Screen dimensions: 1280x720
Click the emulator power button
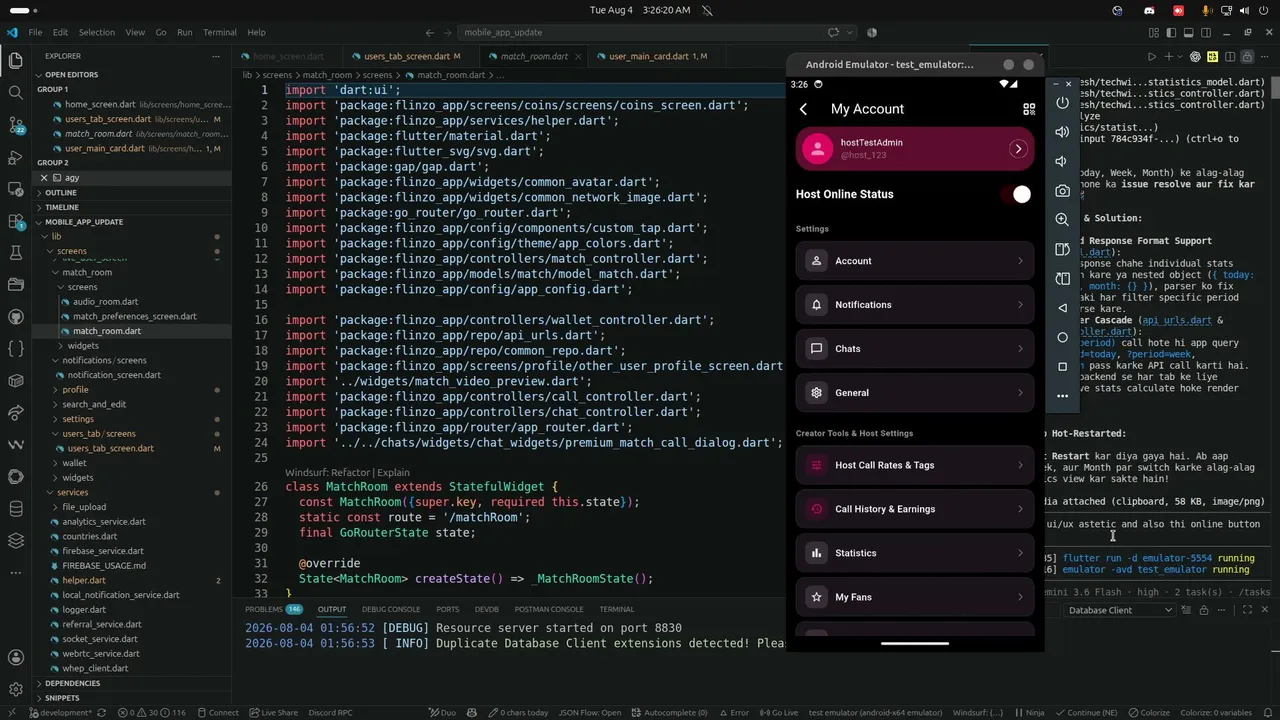[1062, 103]
